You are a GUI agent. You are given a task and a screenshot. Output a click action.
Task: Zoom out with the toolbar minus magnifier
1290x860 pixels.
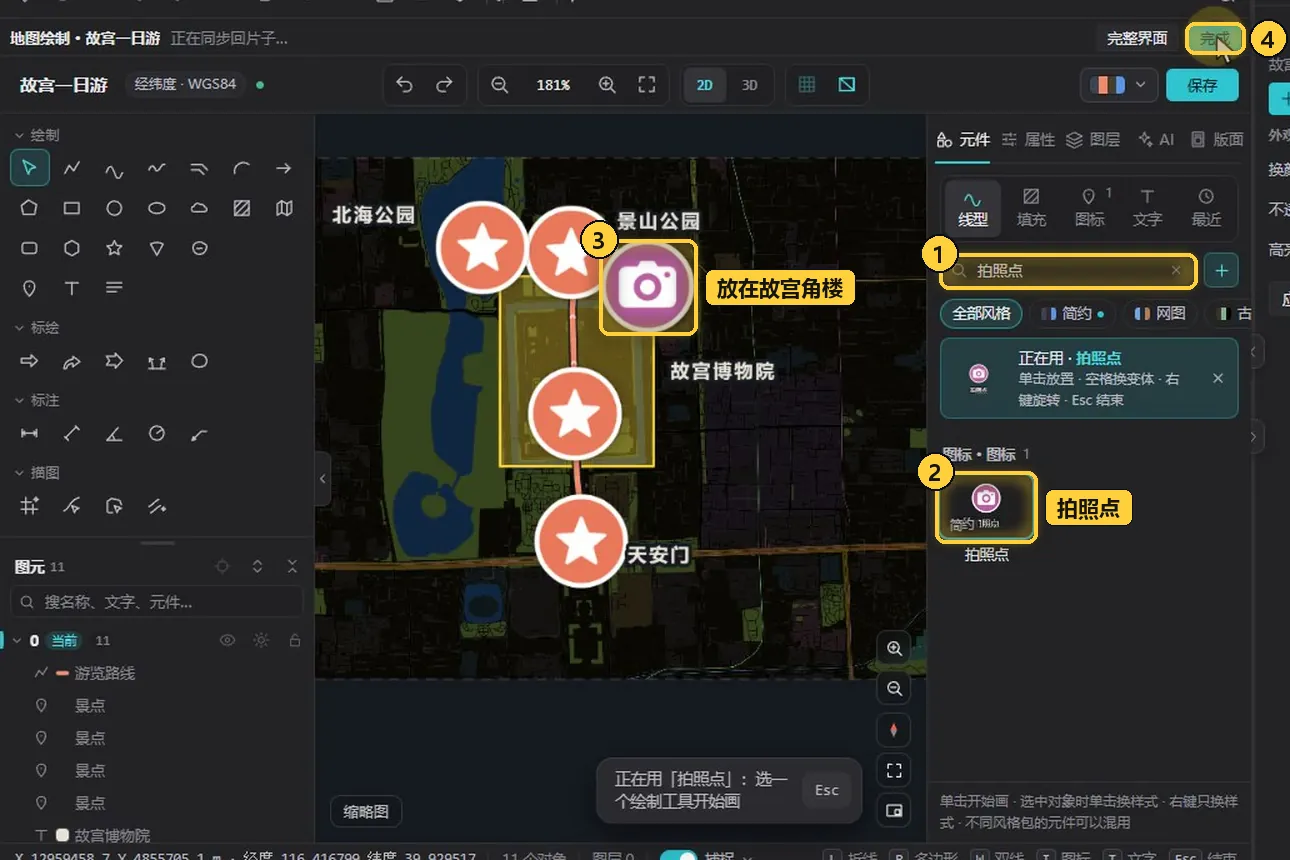500,85
